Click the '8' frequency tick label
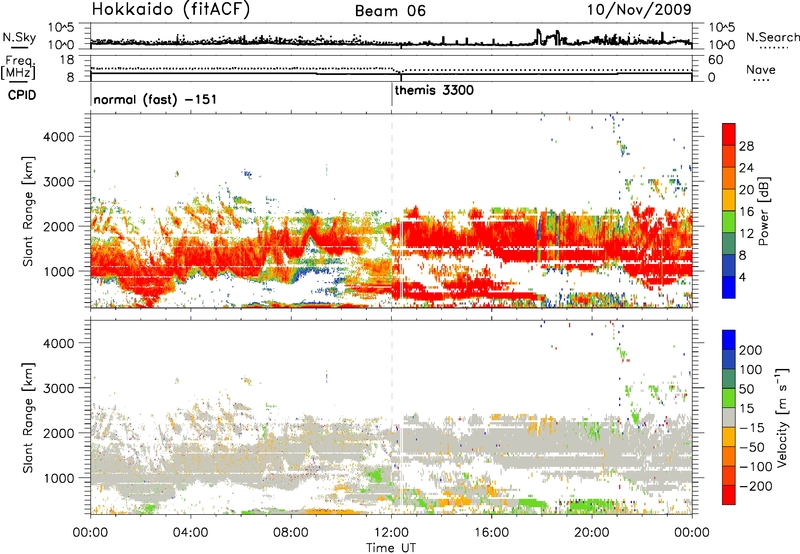This screenshot has width=800, height=554. (70, 78)
